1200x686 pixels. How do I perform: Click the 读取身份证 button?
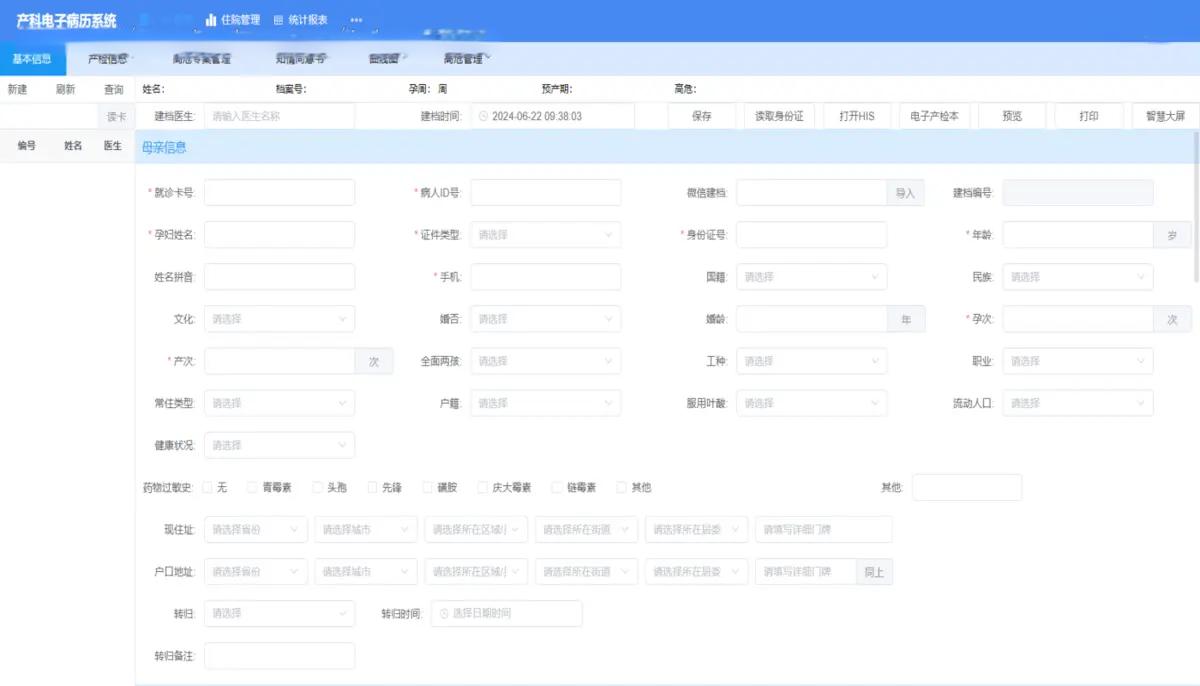pyautogui.click(x=779, y=116)
